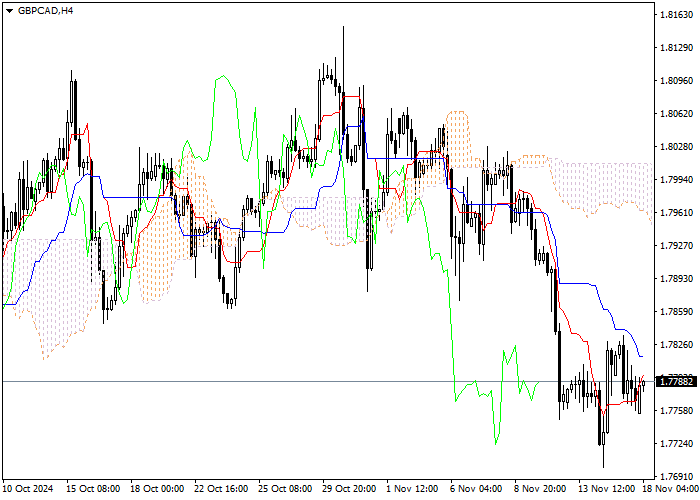
Task: Click the 1.81290 price scale label
Action: coord(676,48)
